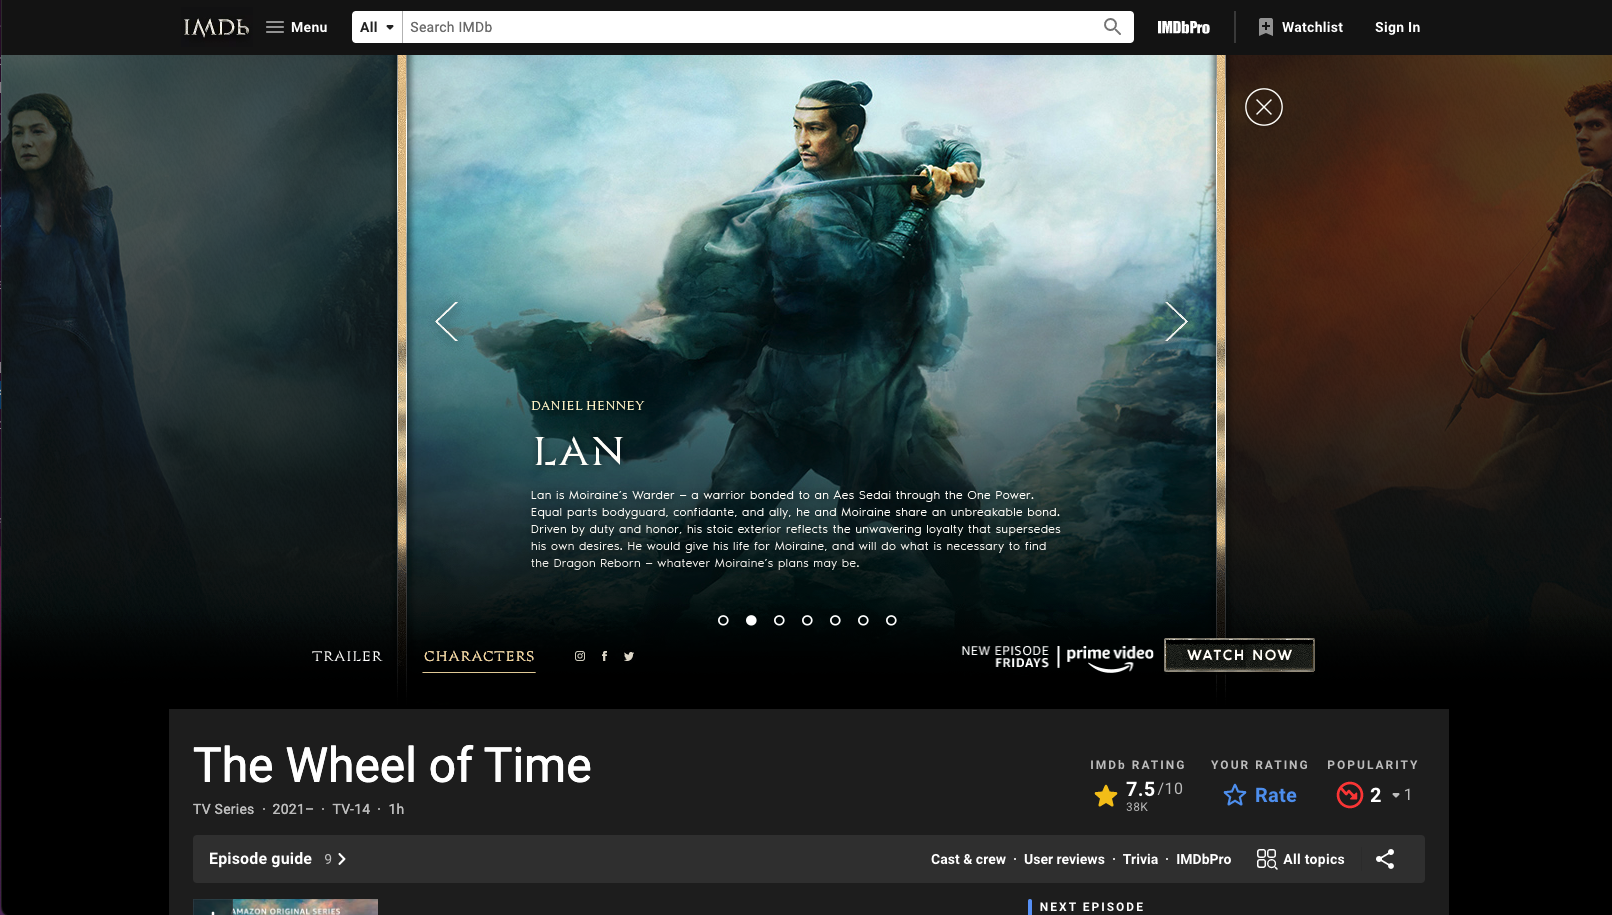Close the characters carousel overlay
The height and width of the screenshot is (915, 1612).
click(1264, 107)
